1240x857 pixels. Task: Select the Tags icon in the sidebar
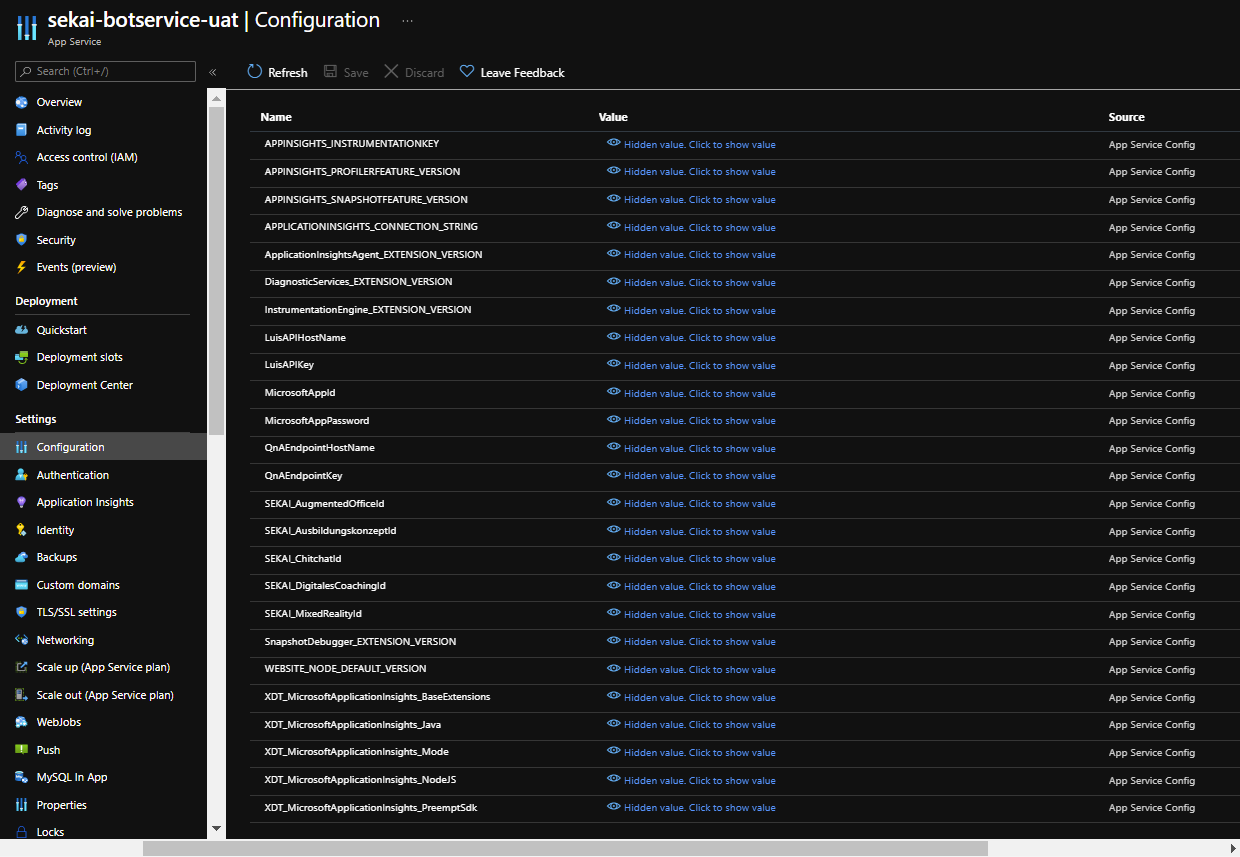click(x=21, y=184)
